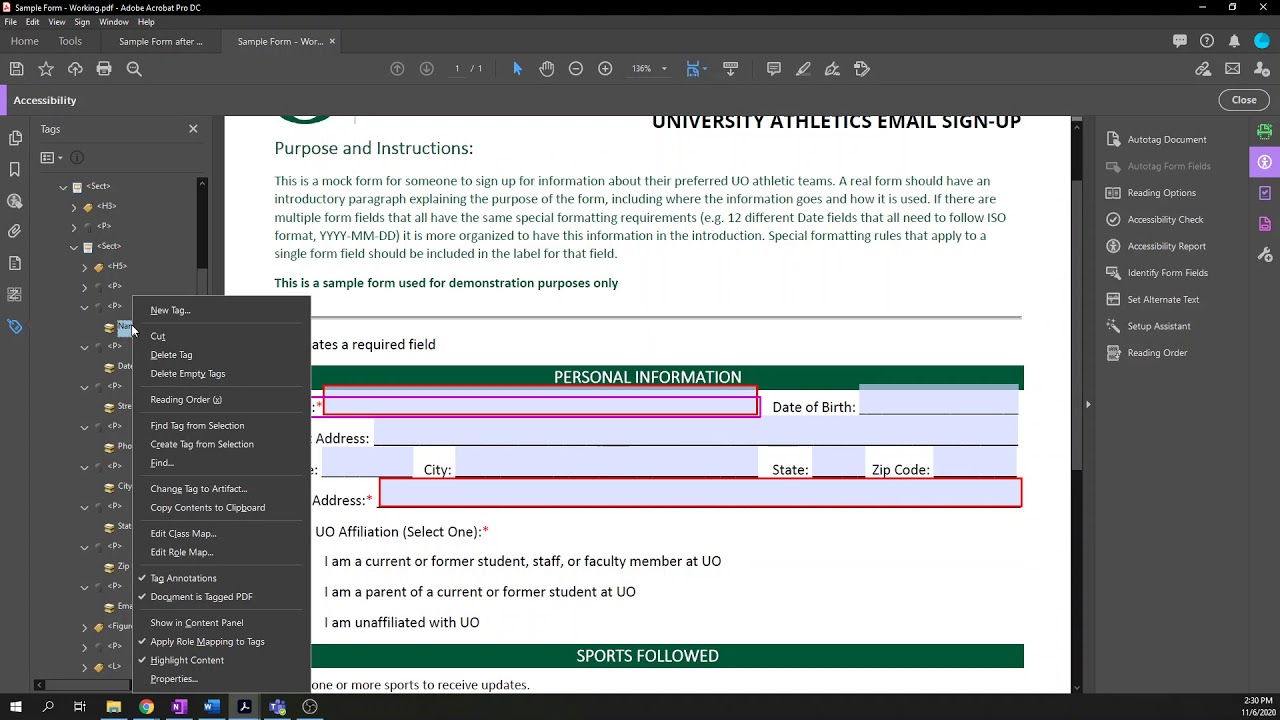Open the Window menu
Image resolution: width=1280 pixels, height=720 pixels.
(113, 22)
